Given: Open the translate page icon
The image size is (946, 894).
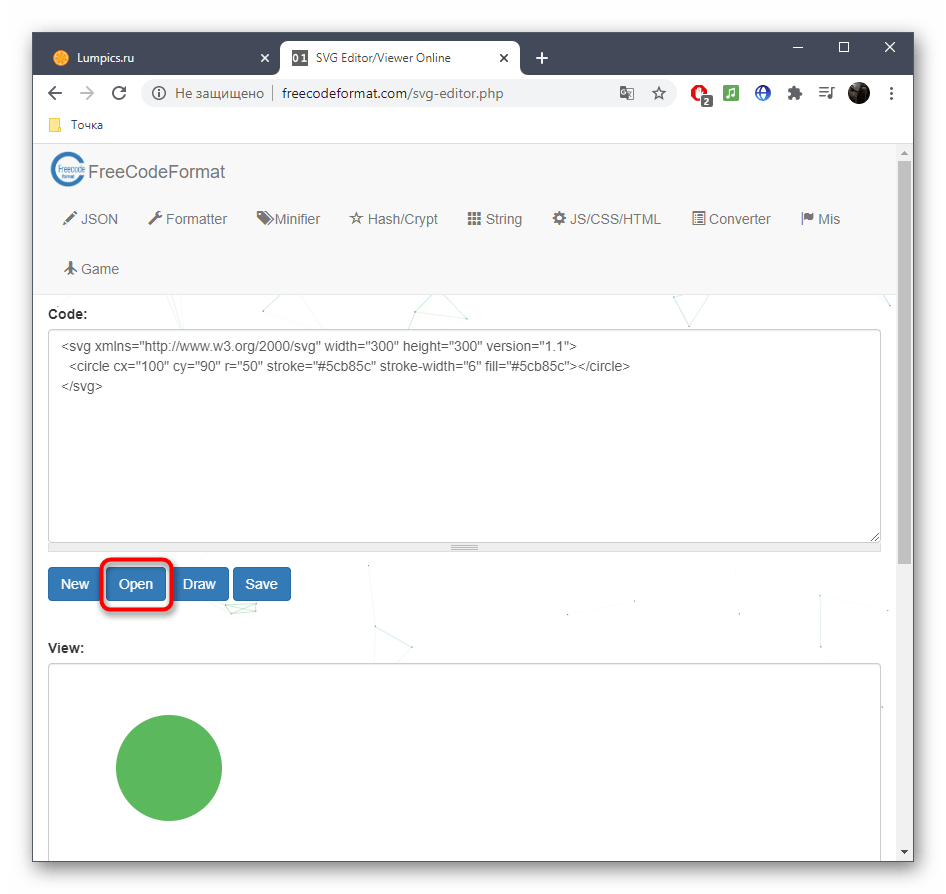Looking at the screenshot, I should point(627,93).
